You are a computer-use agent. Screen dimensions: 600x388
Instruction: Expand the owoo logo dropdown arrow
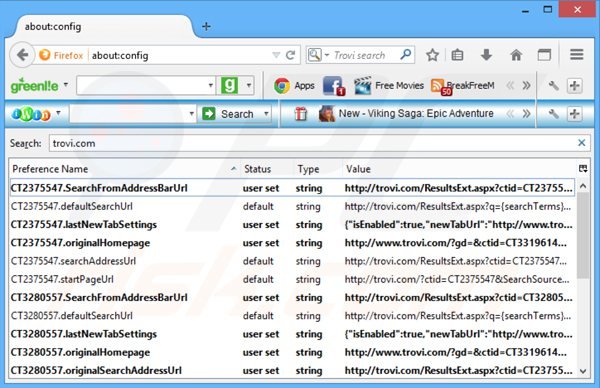point(58,113)
